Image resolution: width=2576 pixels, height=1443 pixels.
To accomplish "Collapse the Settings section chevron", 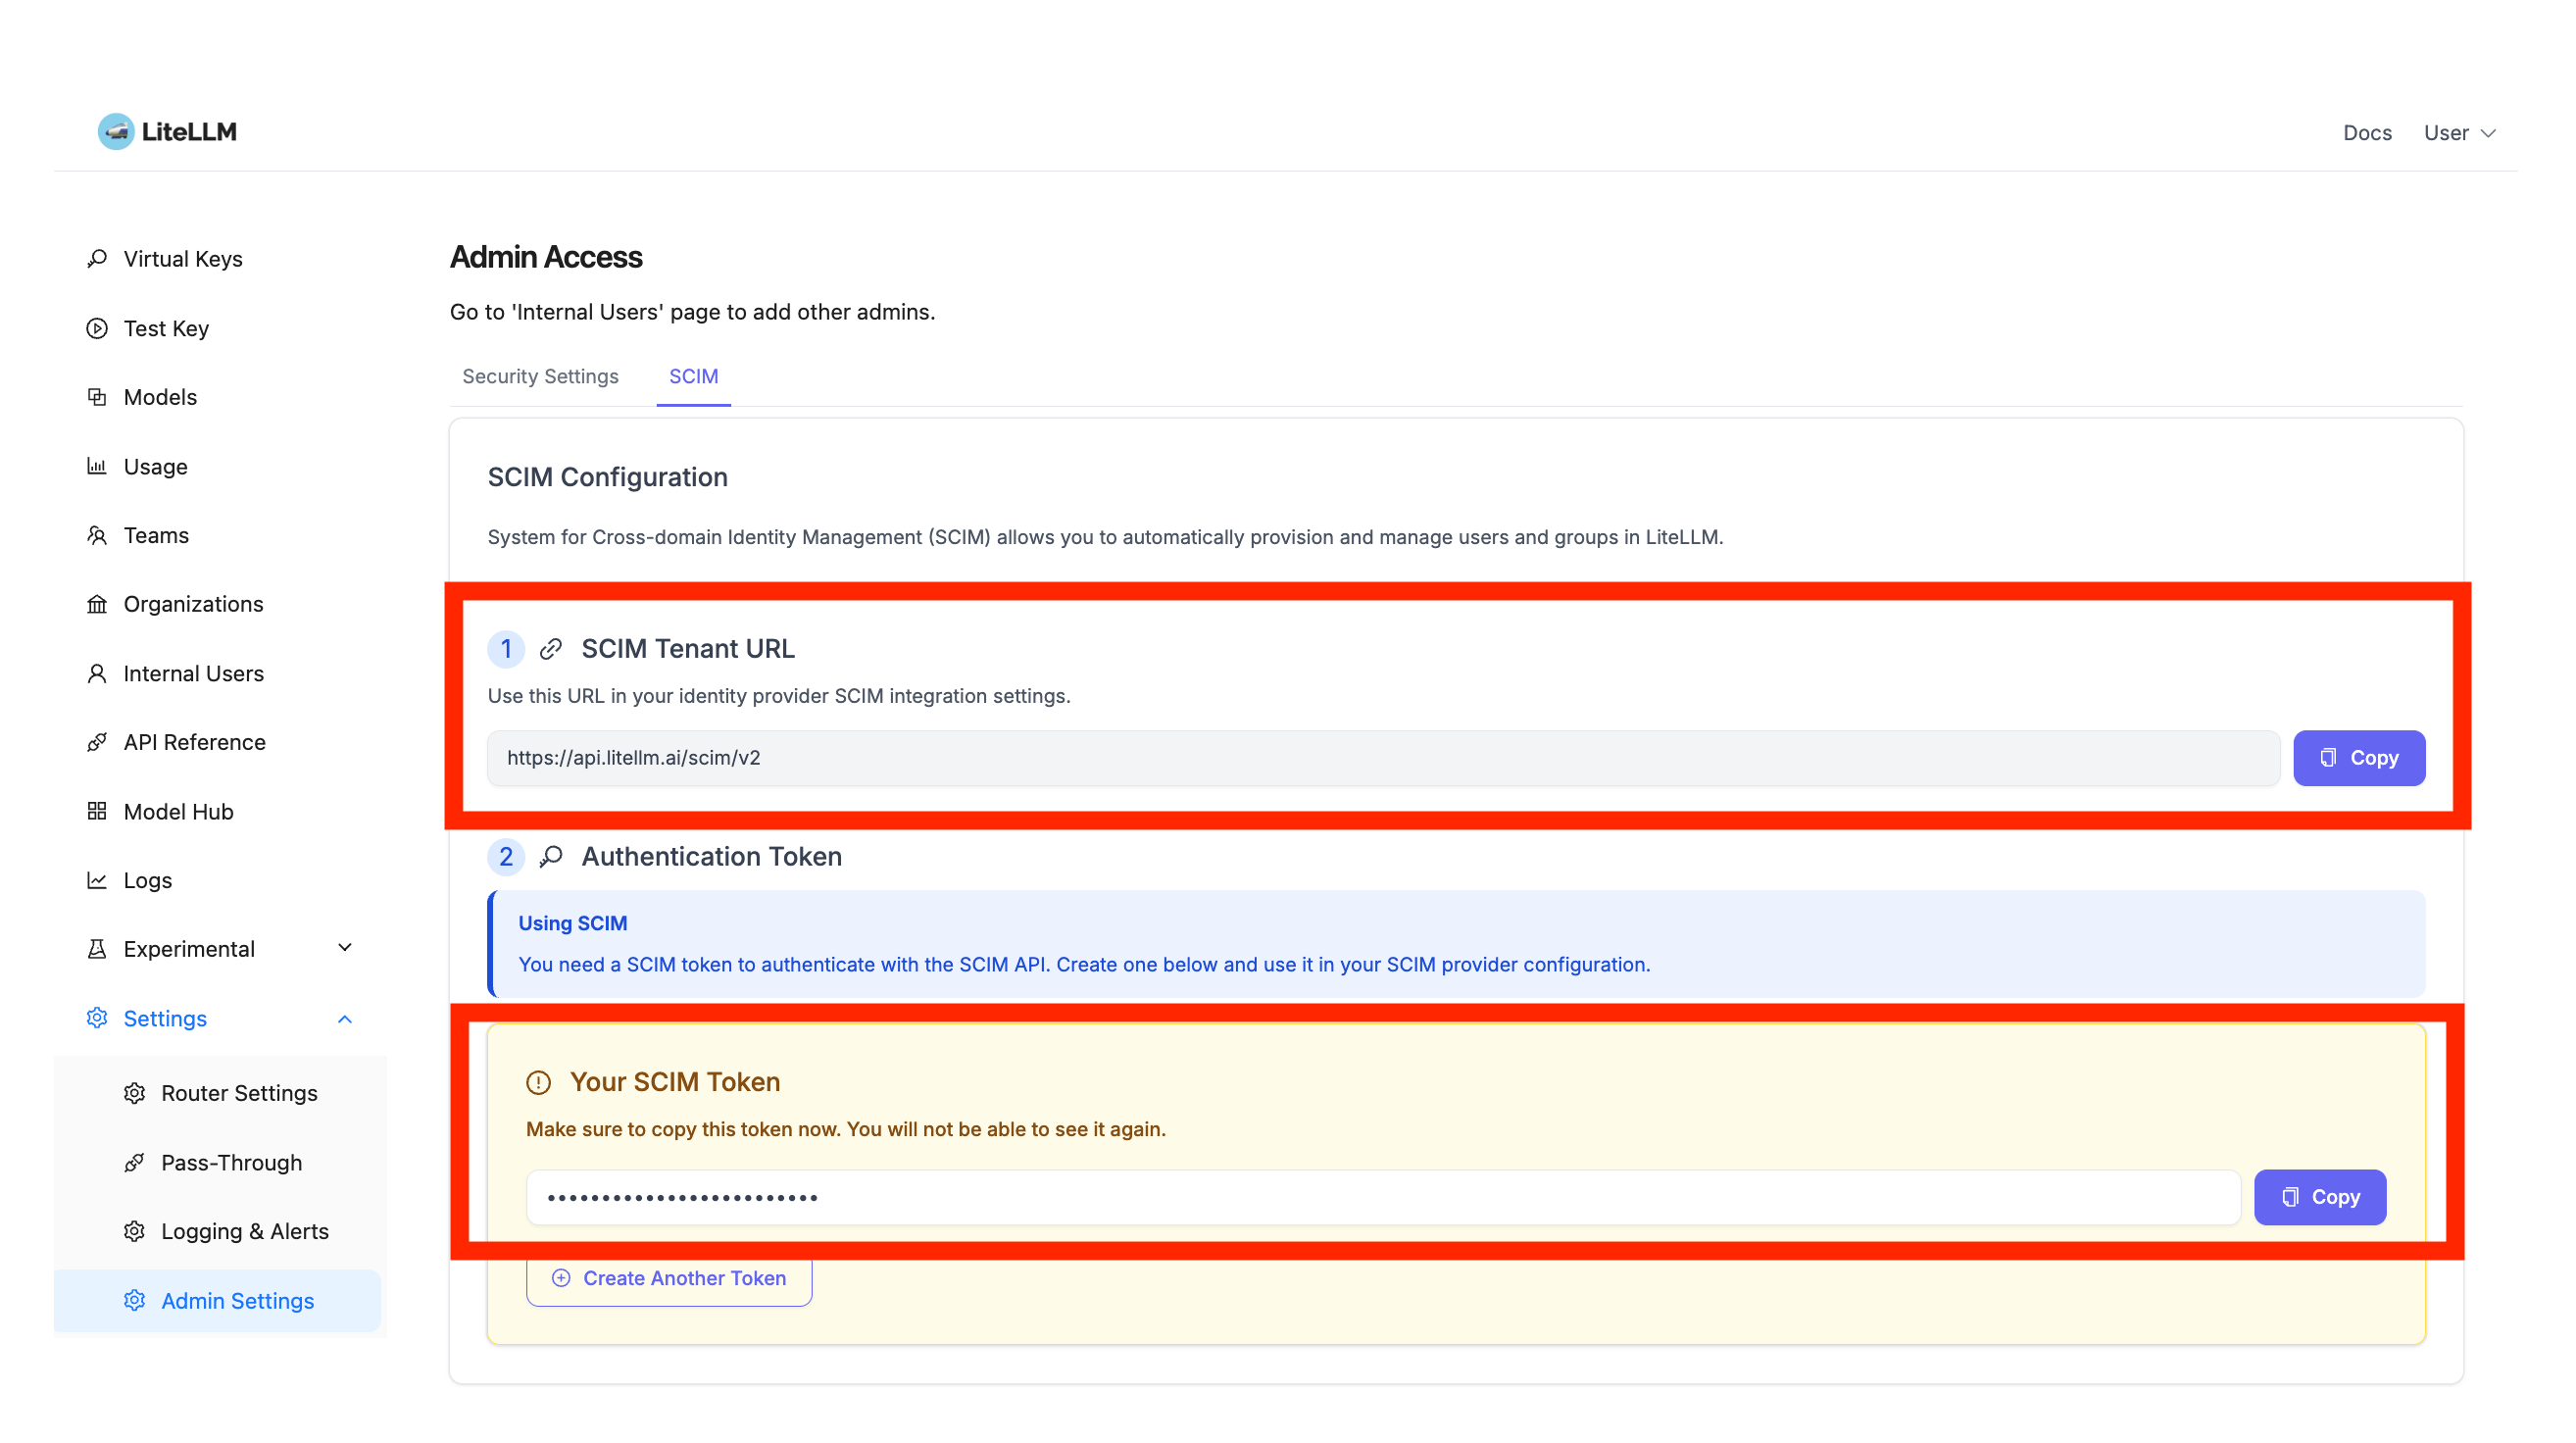I will tap(345, 1019).
